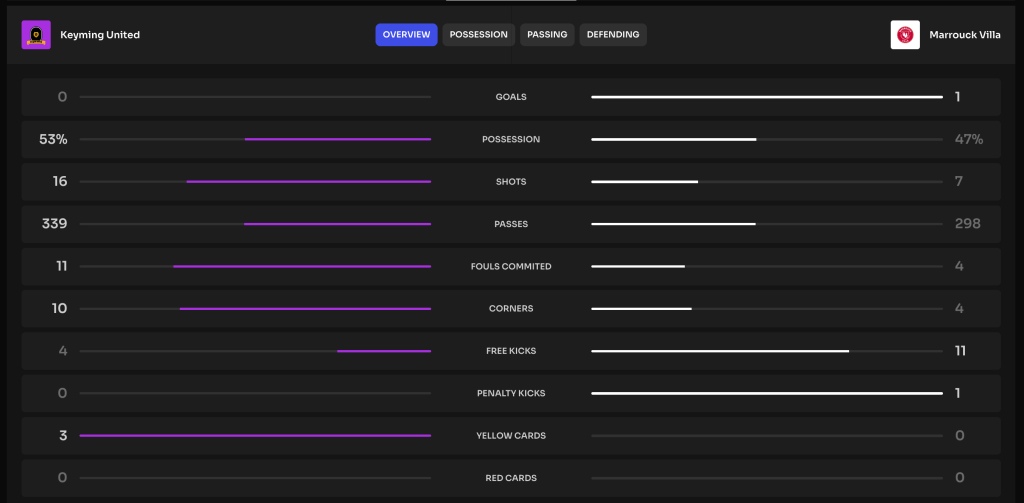
Task: Go to the Defending tab
Action: (612, 35)
